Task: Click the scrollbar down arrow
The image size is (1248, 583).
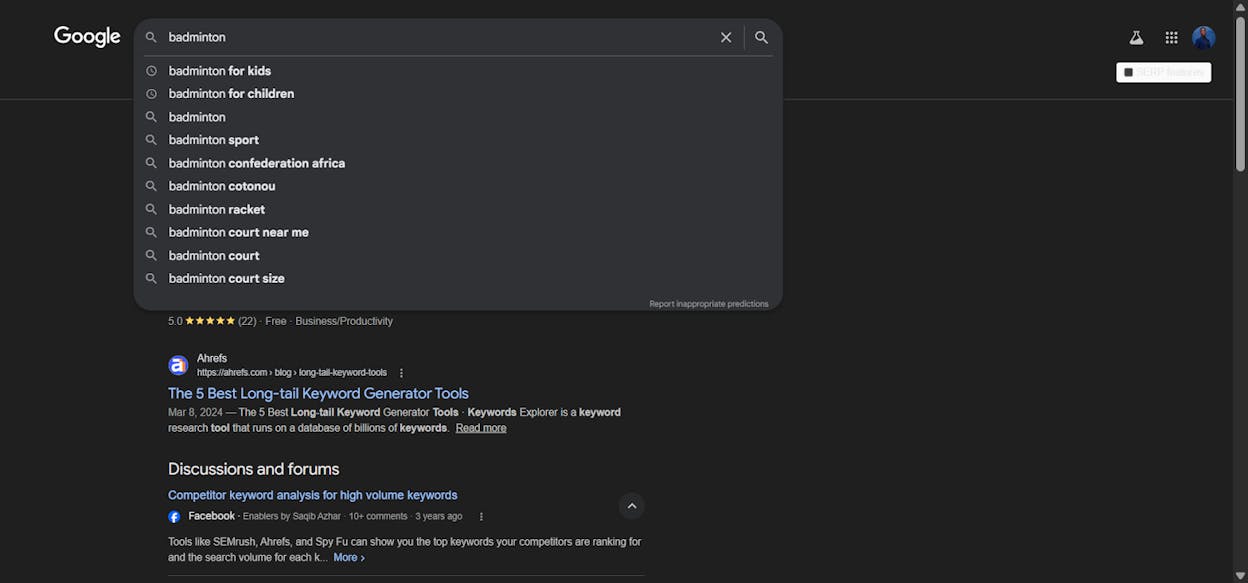Action: (x=1241, y=576)
